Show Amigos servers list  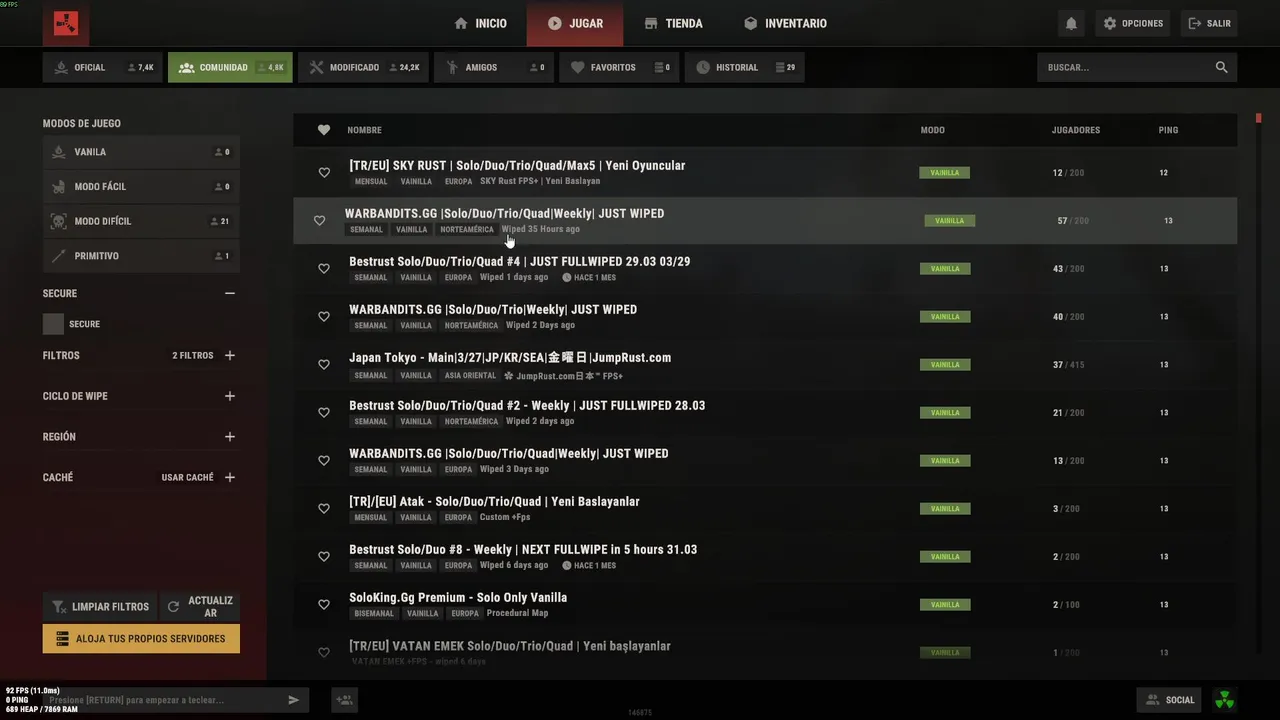point(494,67)
